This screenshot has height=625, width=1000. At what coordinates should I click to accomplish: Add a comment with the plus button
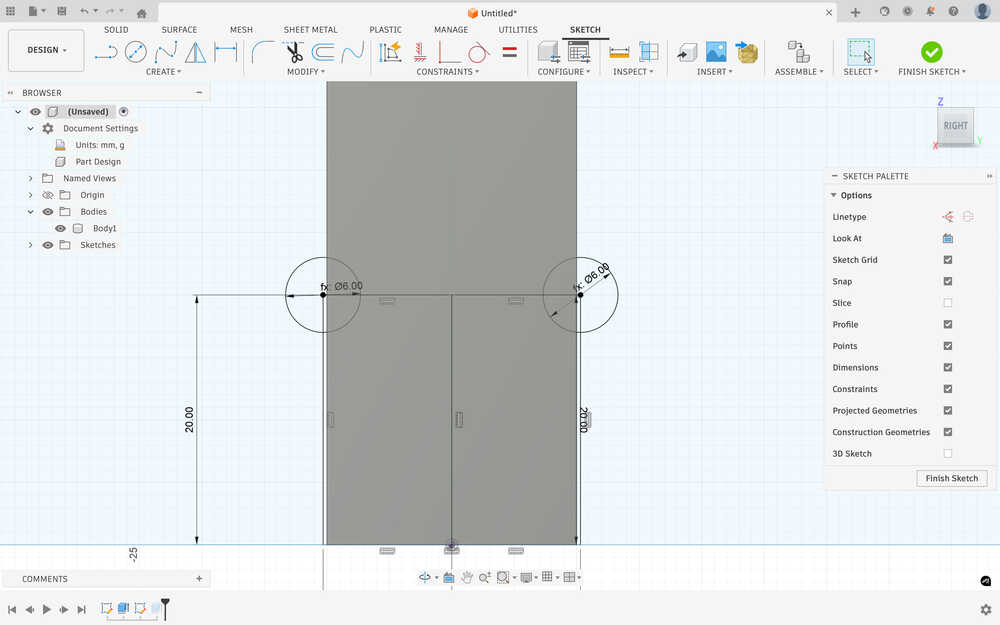[x=199, y=578]
